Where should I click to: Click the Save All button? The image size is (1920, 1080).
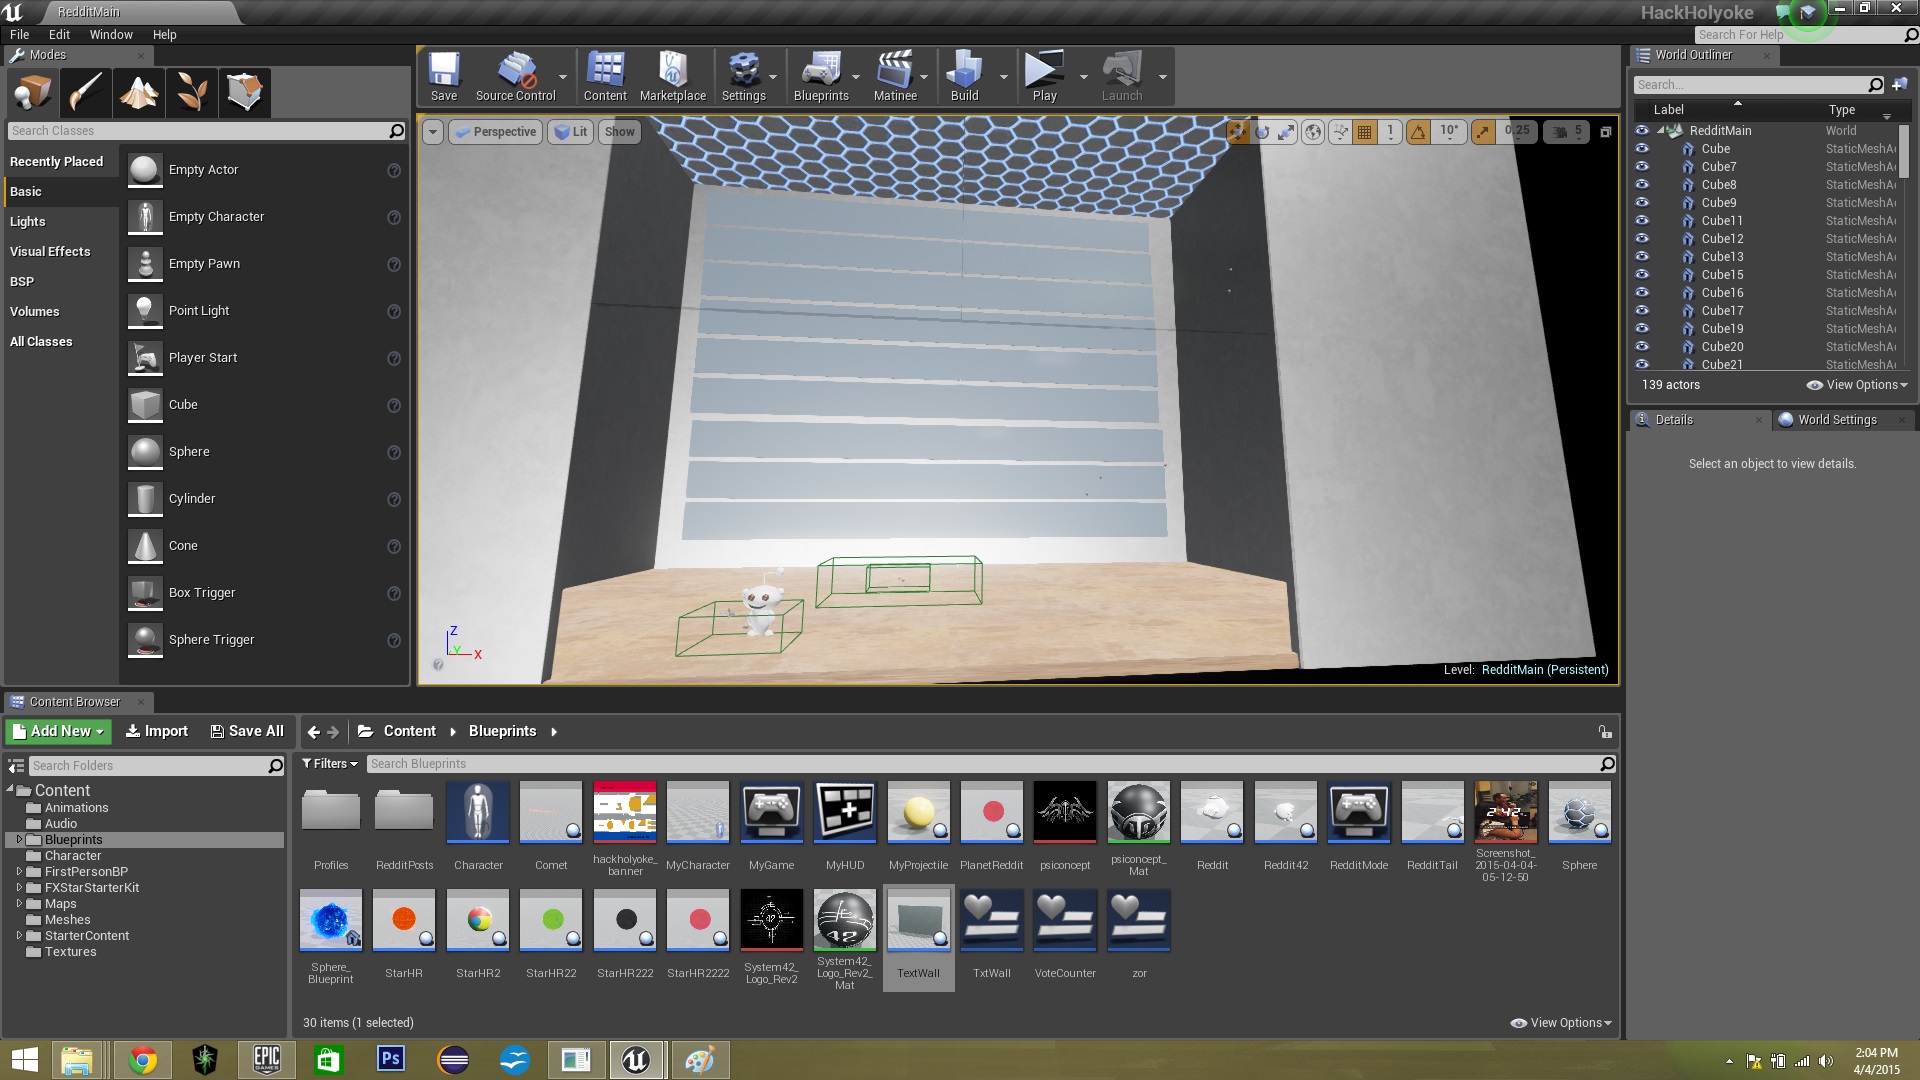247,731
